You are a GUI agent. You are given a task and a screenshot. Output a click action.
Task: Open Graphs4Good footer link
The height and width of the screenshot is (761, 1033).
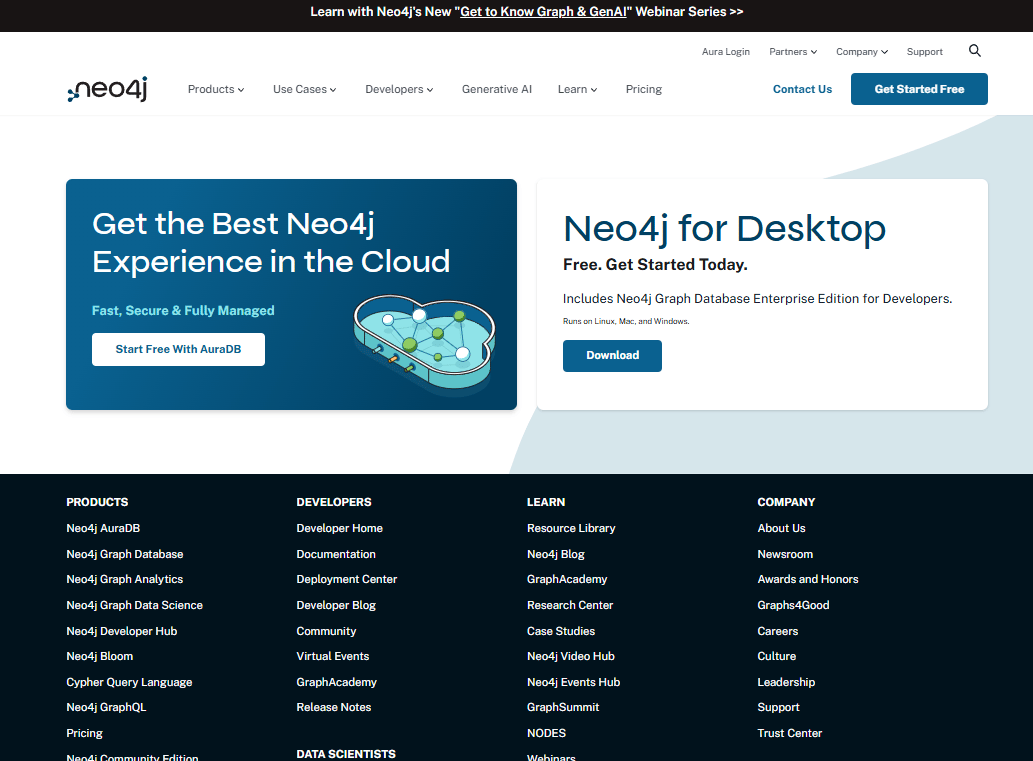coord(793,605)
